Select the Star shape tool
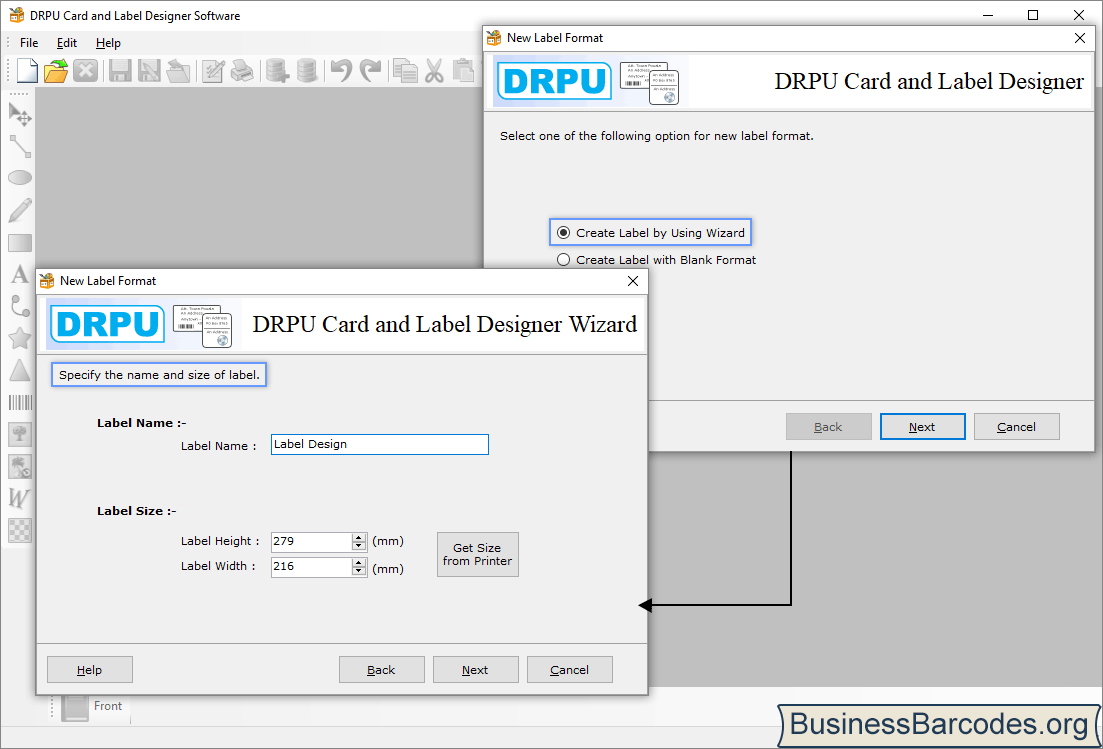This screenshot has height=749, width=1103. point(20,338)
